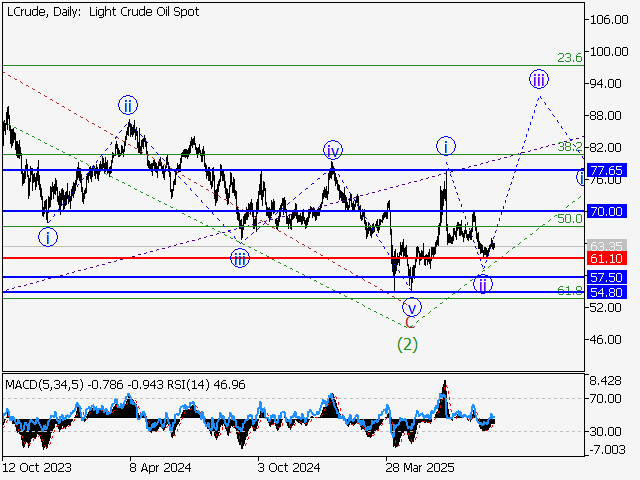This screenshot has width=640, height=480.
Task: Select the green (2) wave label
Action: [x=408, y=344]
